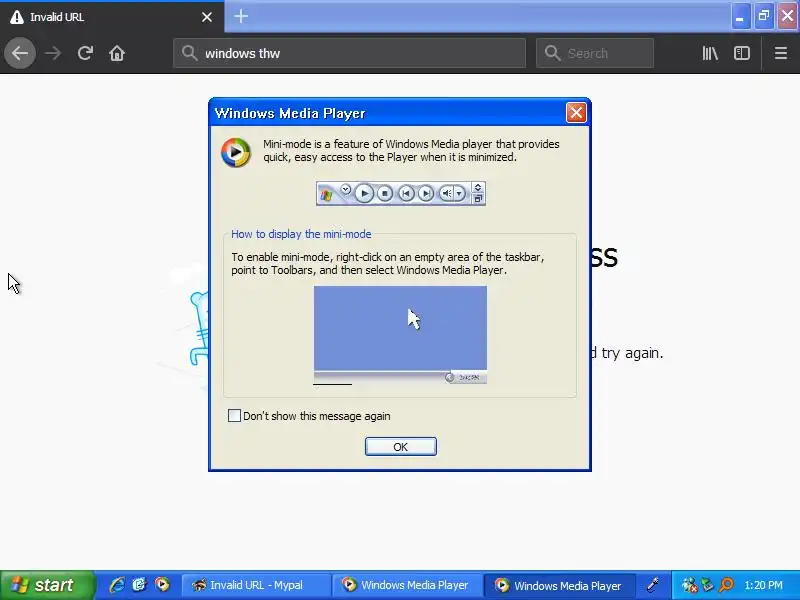Screen dimensions: 800x600
Task: Click the browser forward arrow
Action: tap(53, 53)
